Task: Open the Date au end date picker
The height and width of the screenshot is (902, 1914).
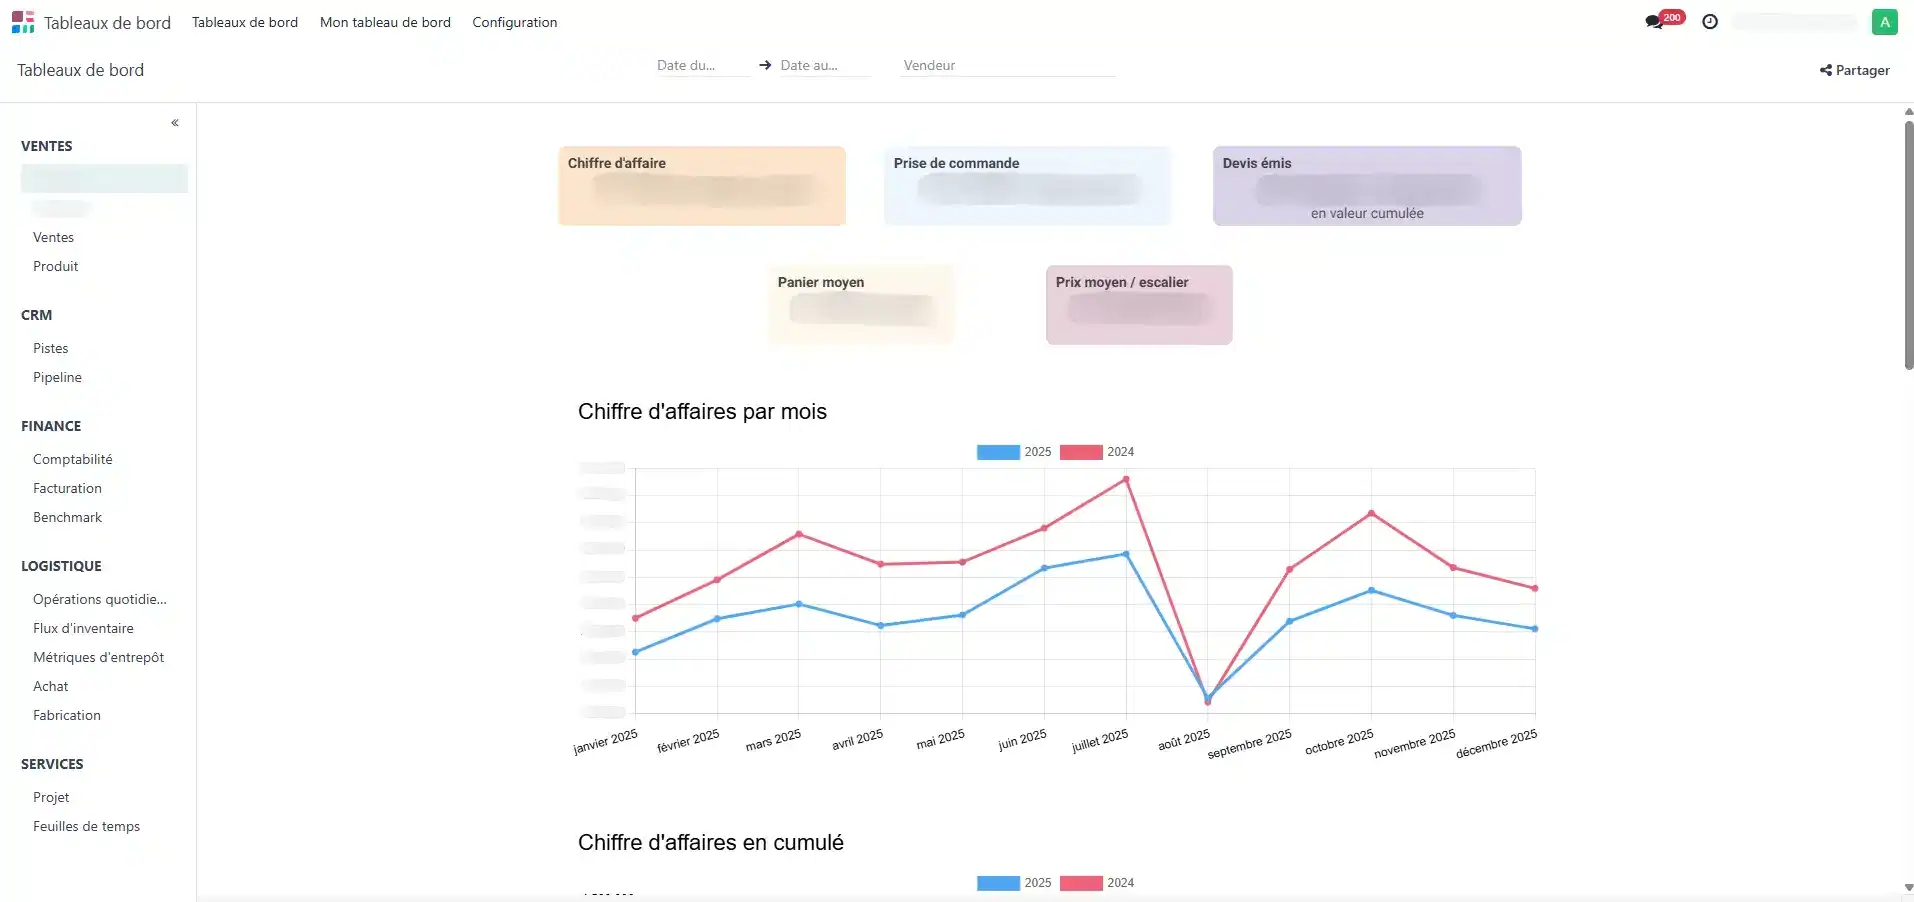Action: tap(823, 66)
